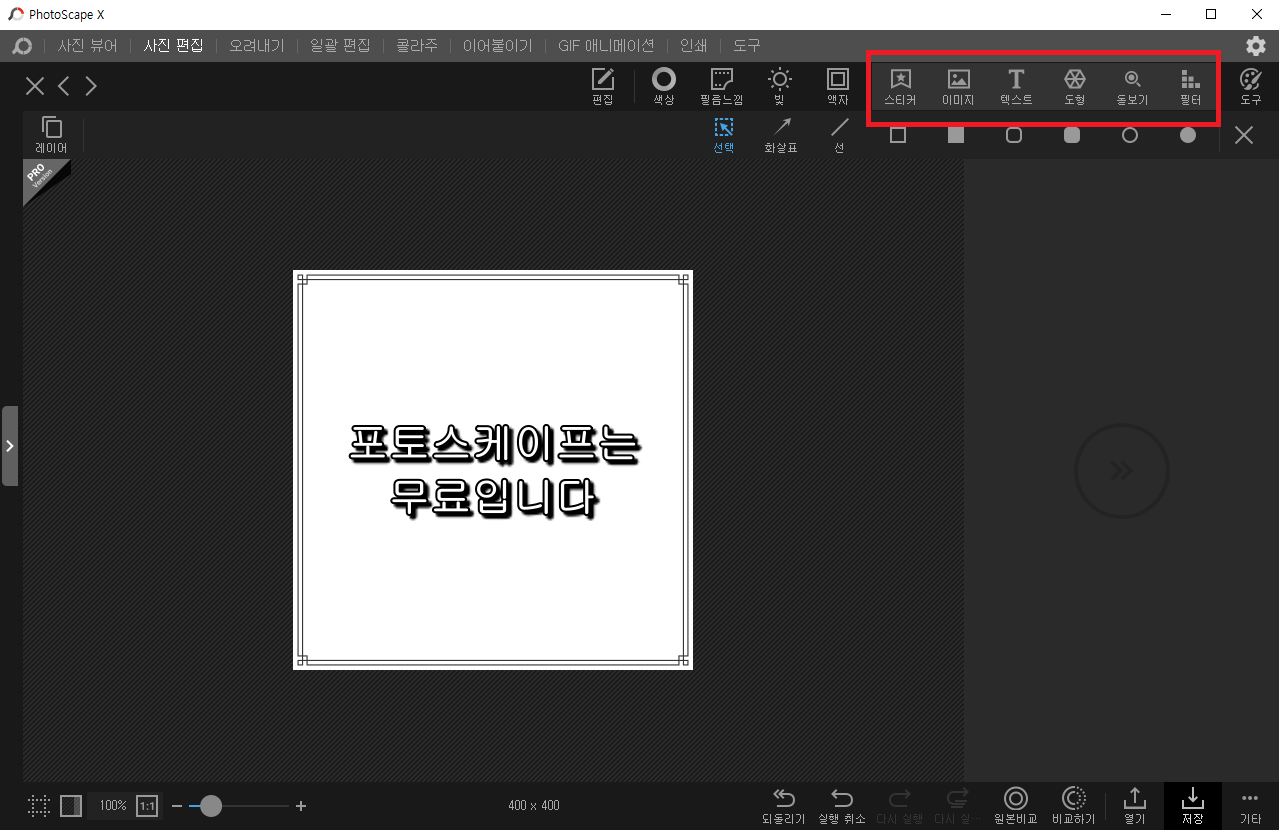Viewport: 1279px width, 830px height.
Task: Zoom out with the minus button
Action: pos(177,806)
